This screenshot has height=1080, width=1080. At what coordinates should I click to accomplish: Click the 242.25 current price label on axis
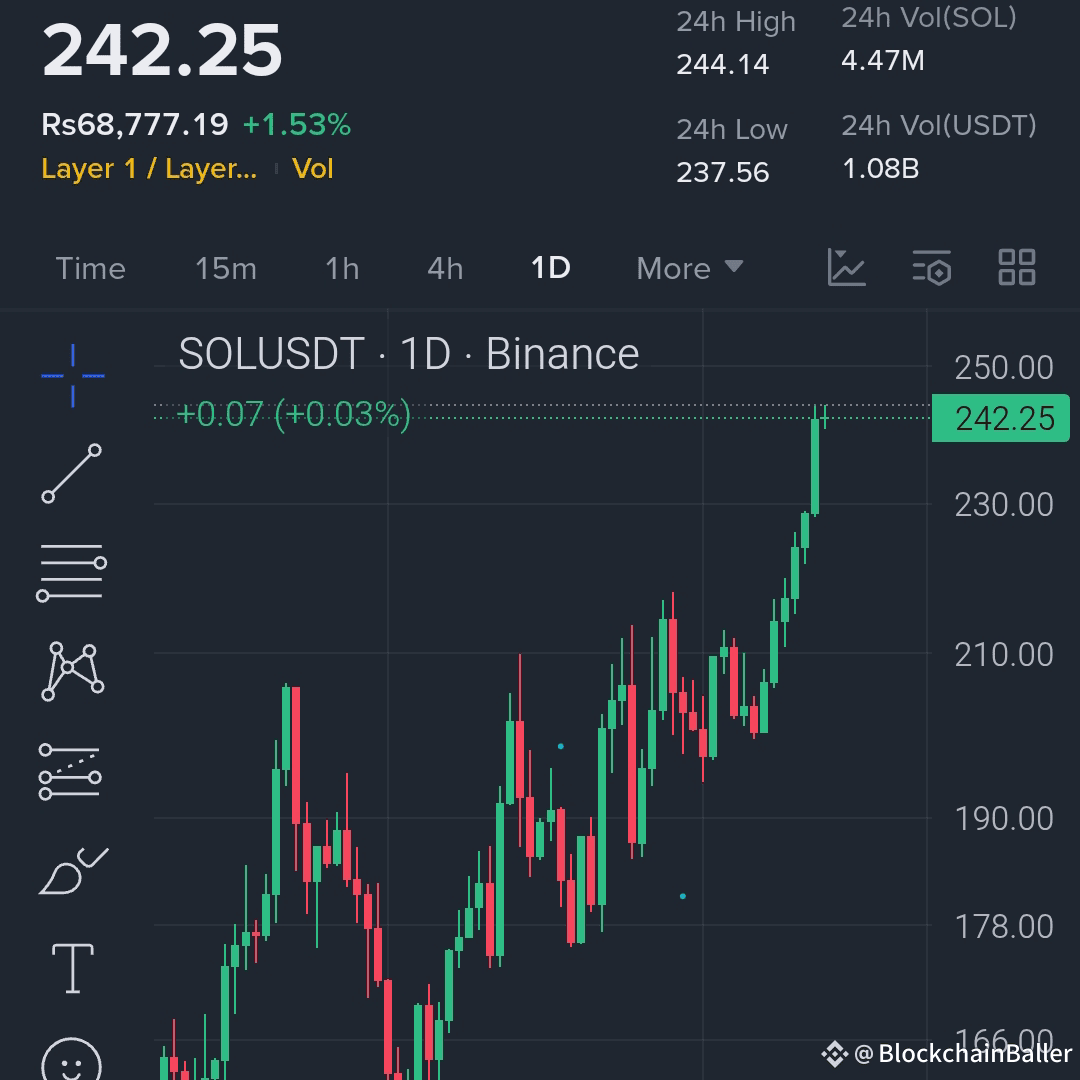(x=1001, y=418)
